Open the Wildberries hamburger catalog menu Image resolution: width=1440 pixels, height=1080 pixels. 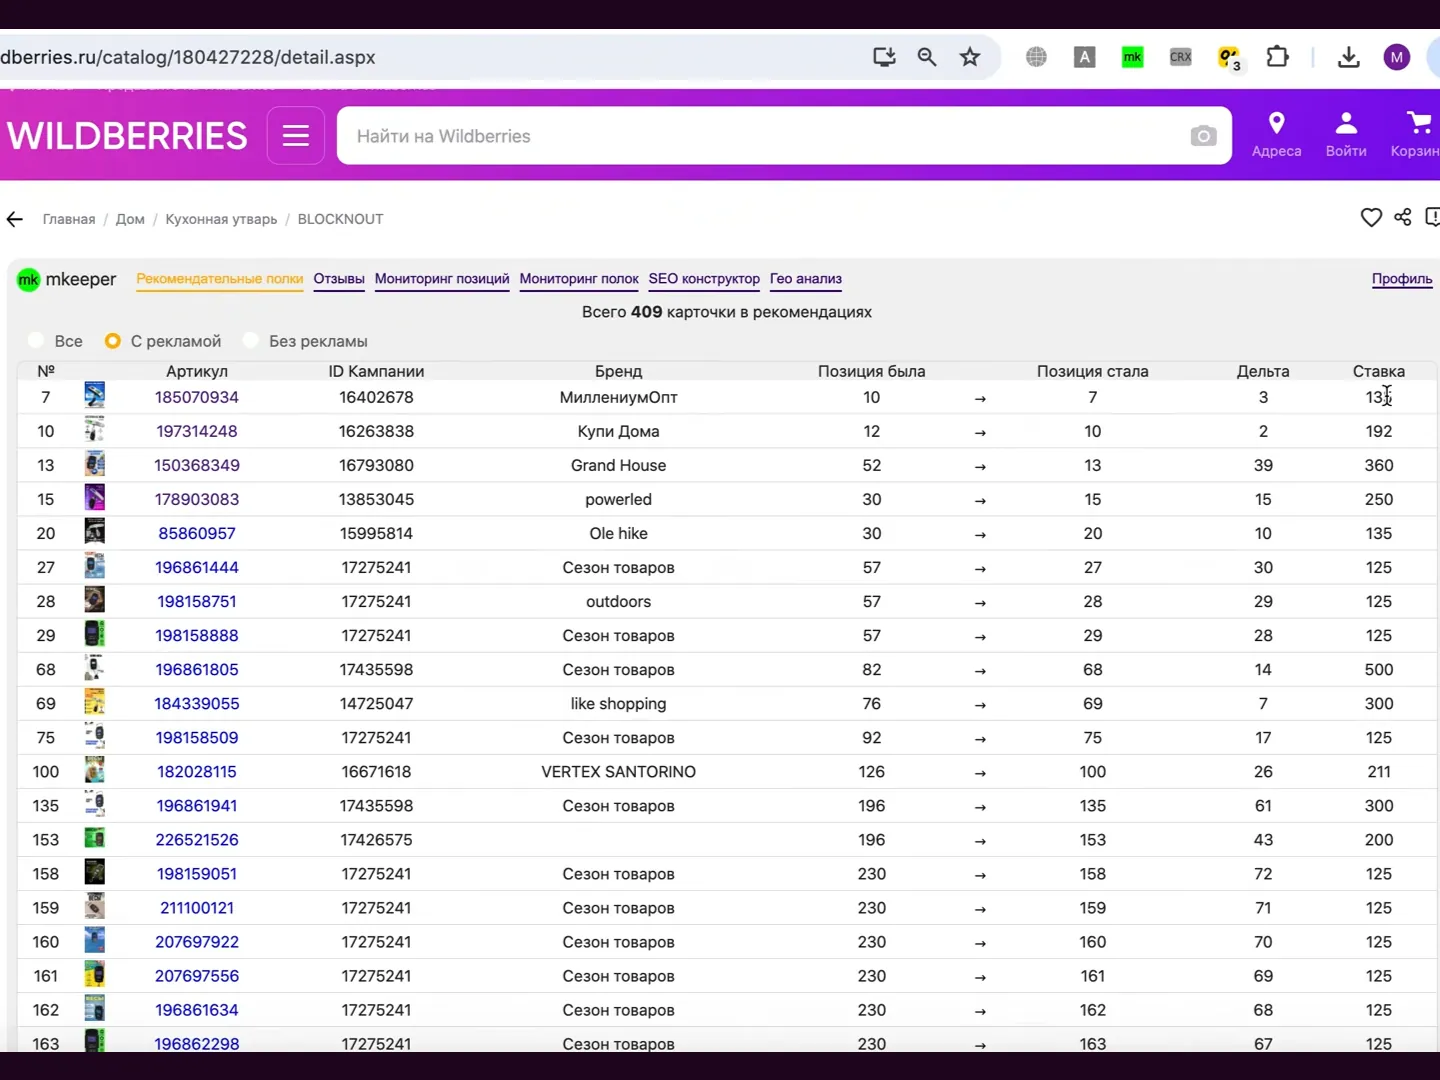(x=296, y=136)
